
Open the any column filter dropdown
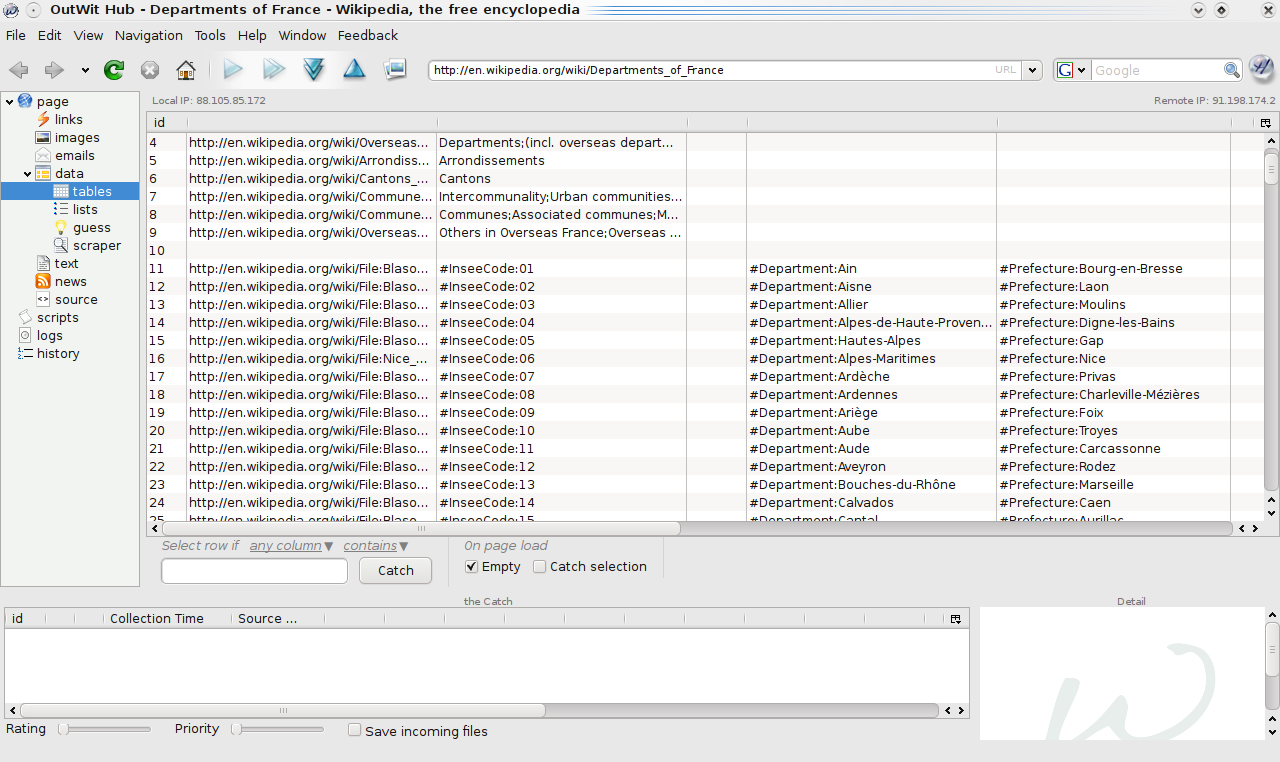[x=292, y=546]
